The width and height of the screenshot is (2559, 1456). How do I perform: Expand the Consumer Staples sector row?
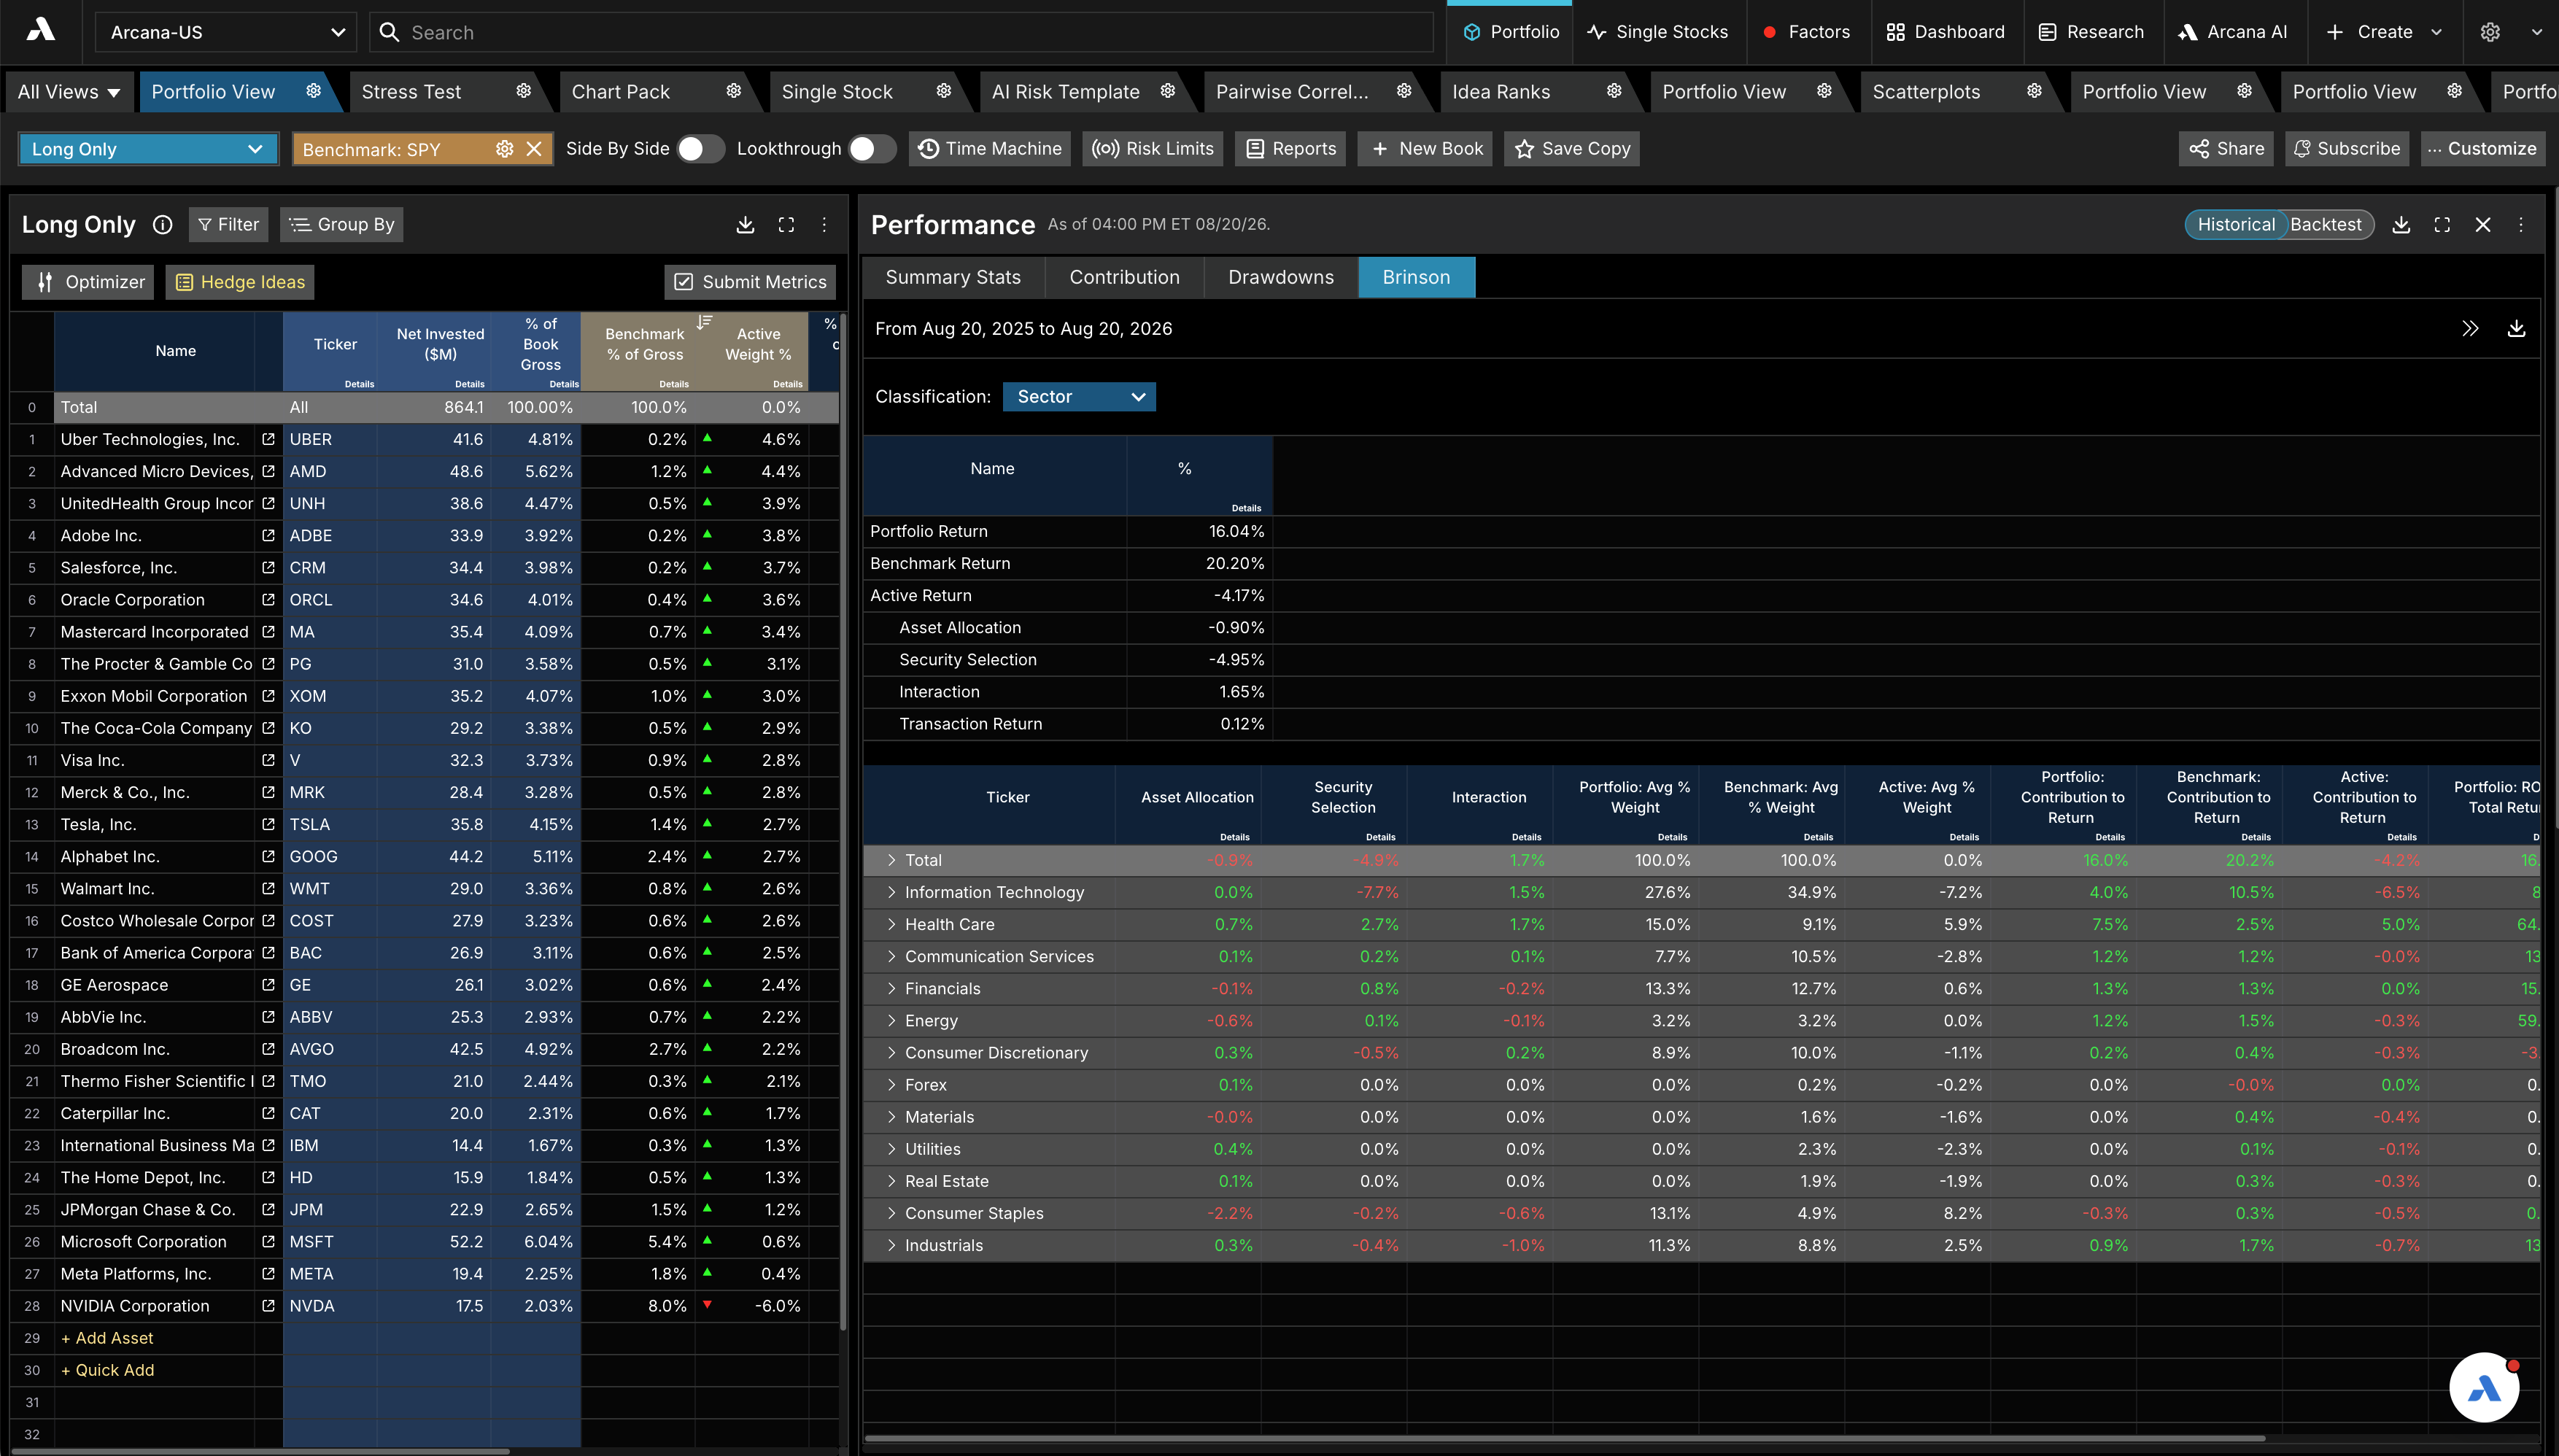point(891,1213)
